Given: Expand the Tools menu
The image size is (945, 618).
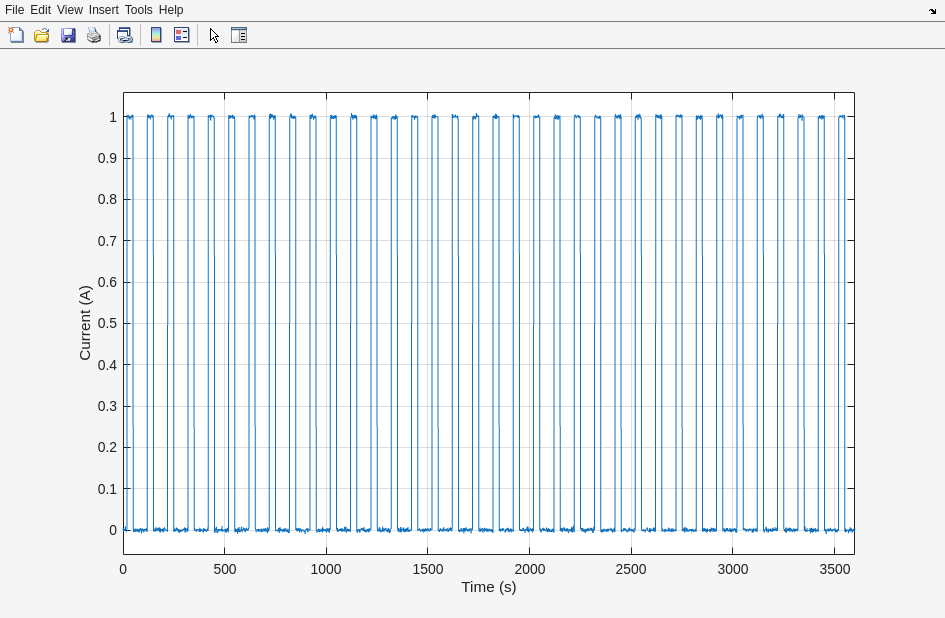Looking at the screenshot, I should click(138, 10).
